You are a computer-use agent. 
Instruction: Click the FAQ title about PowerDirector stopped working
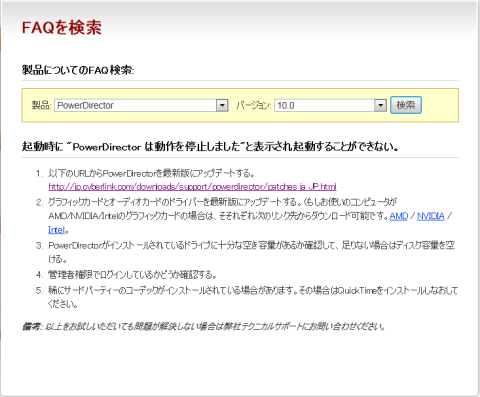point(210,147)
